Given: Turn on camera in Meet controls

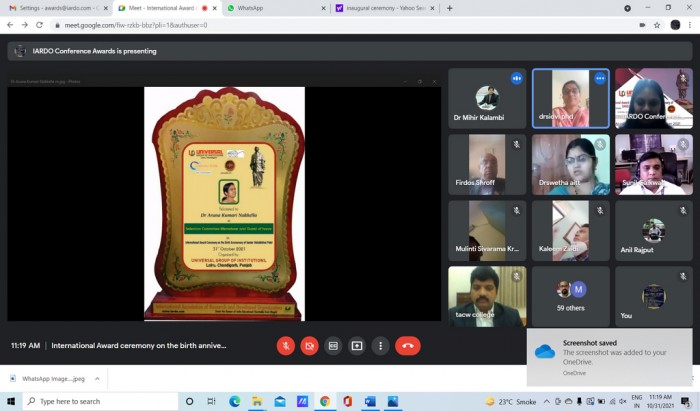Looking at the screenshot, I should (310, 346).
